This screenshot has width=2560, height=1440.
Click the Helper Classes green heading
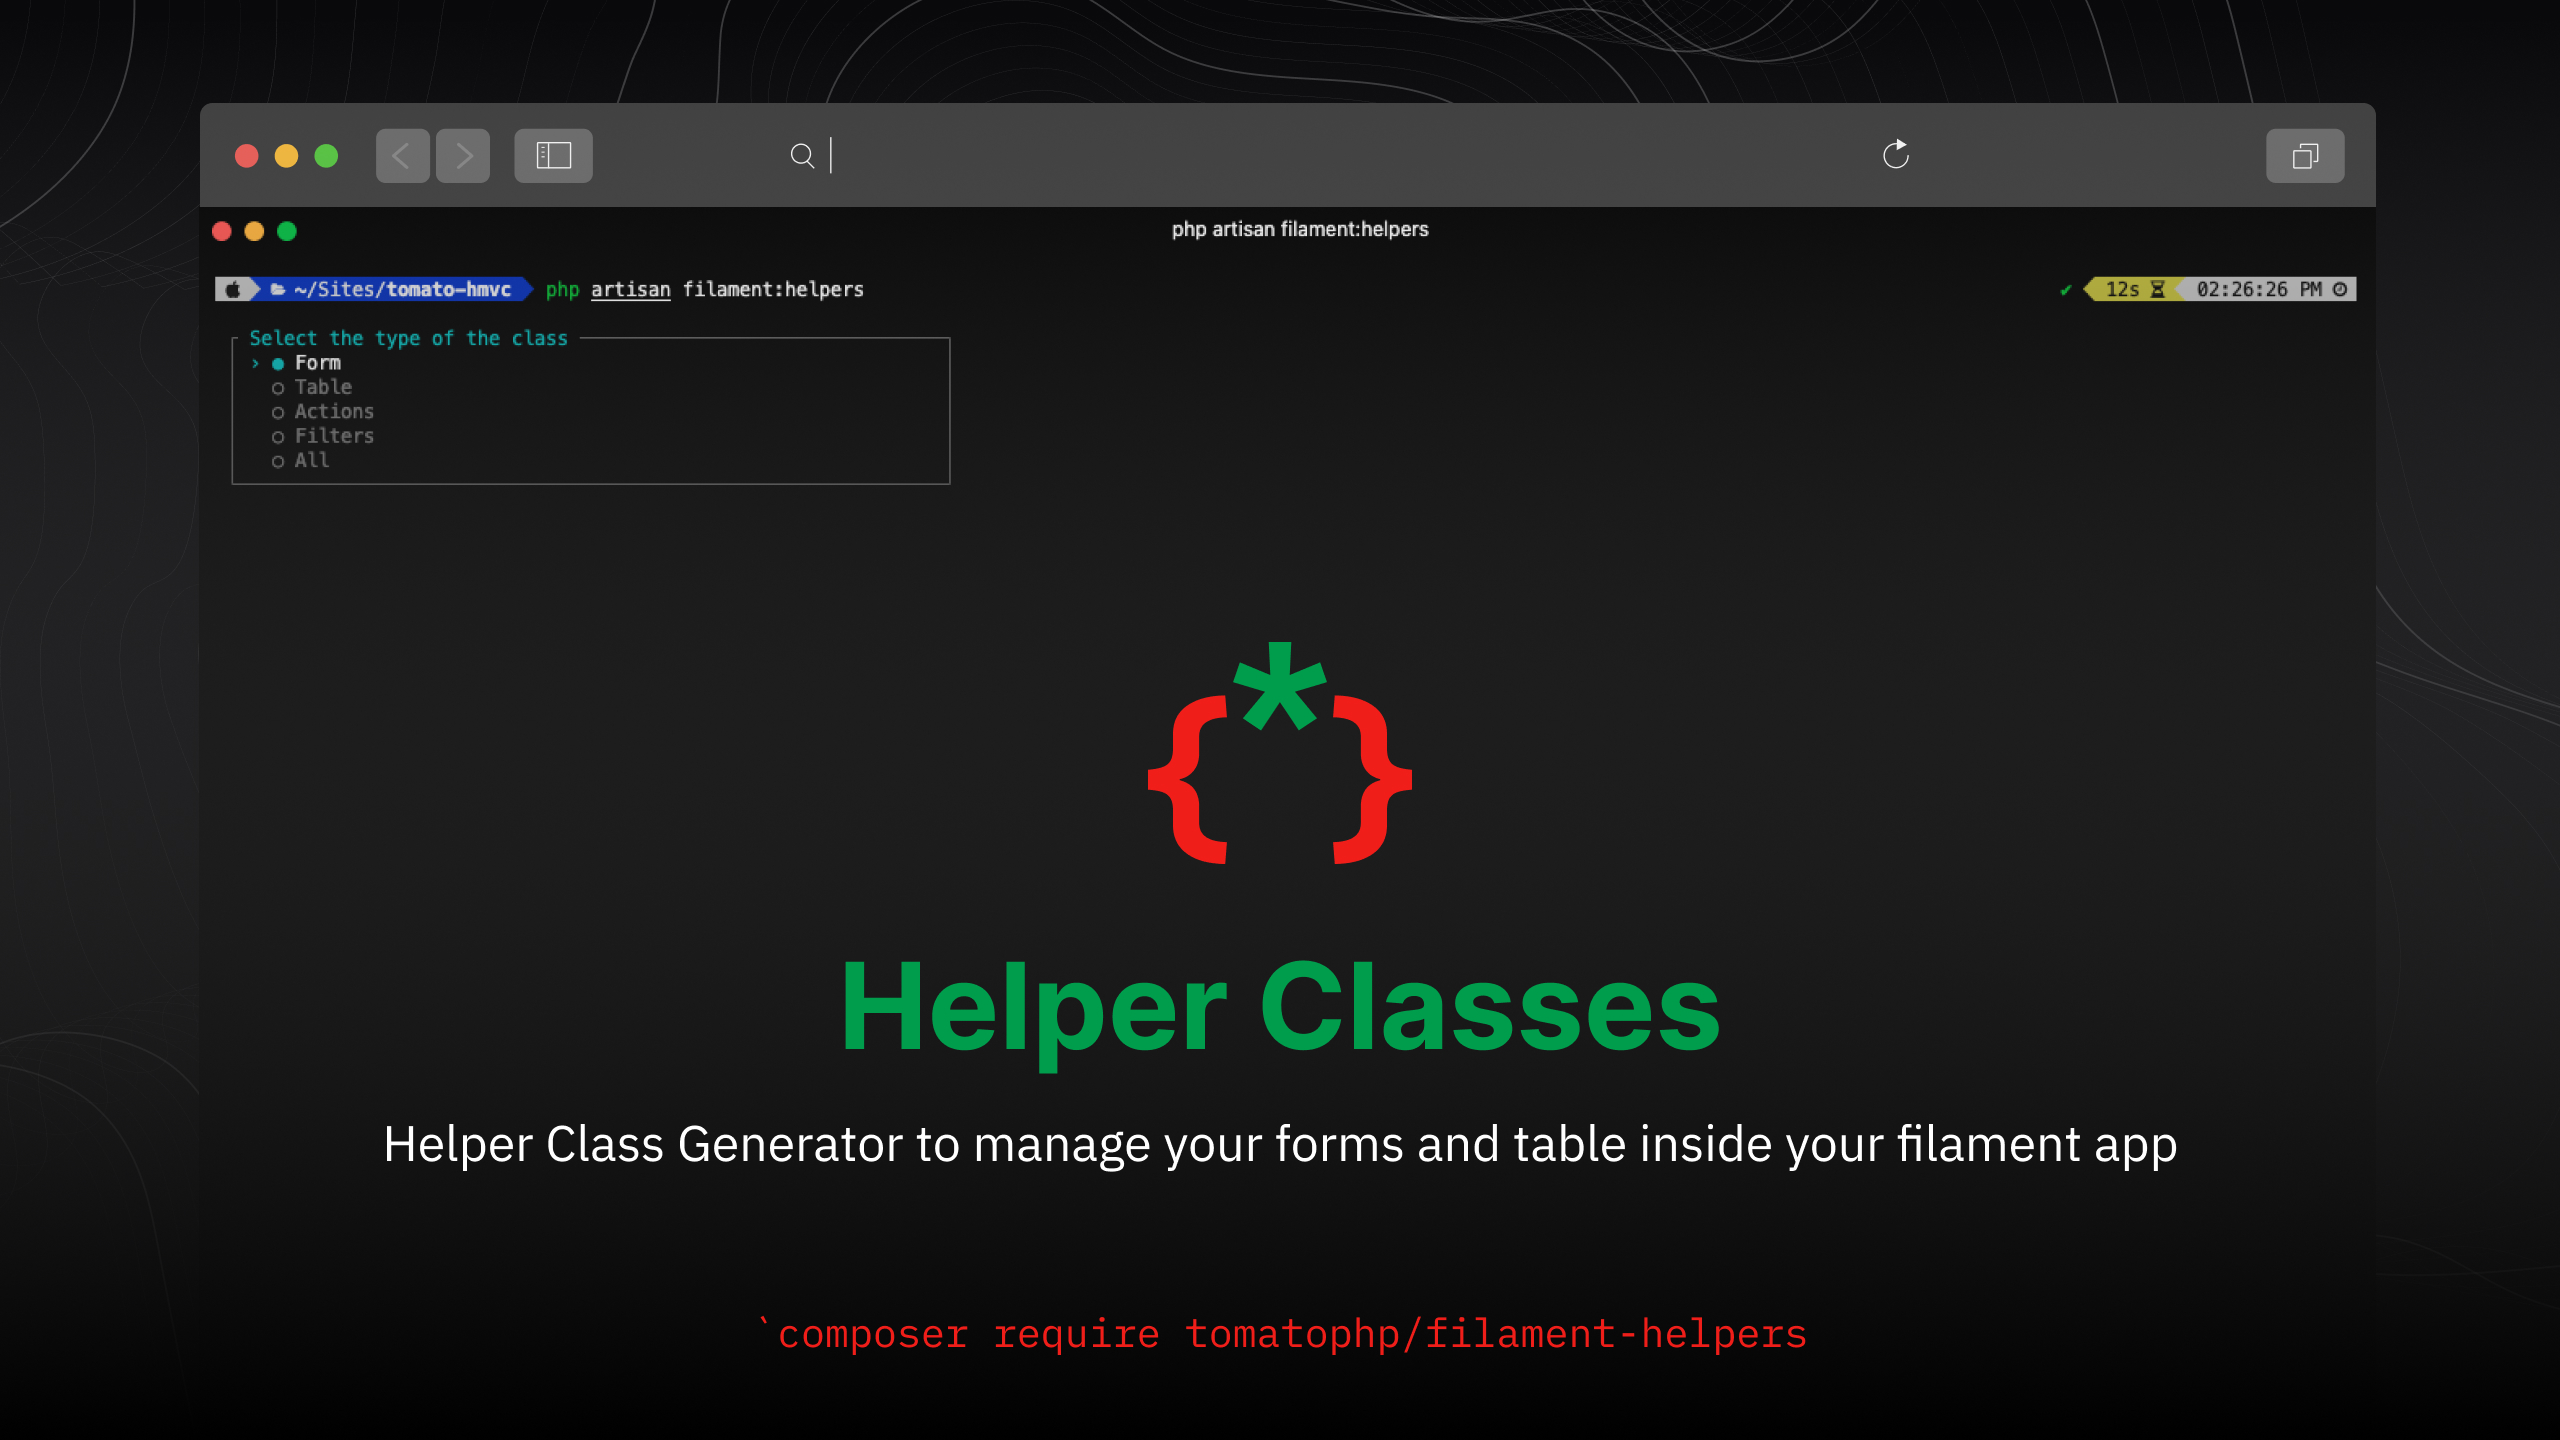coord(1280,1004)
